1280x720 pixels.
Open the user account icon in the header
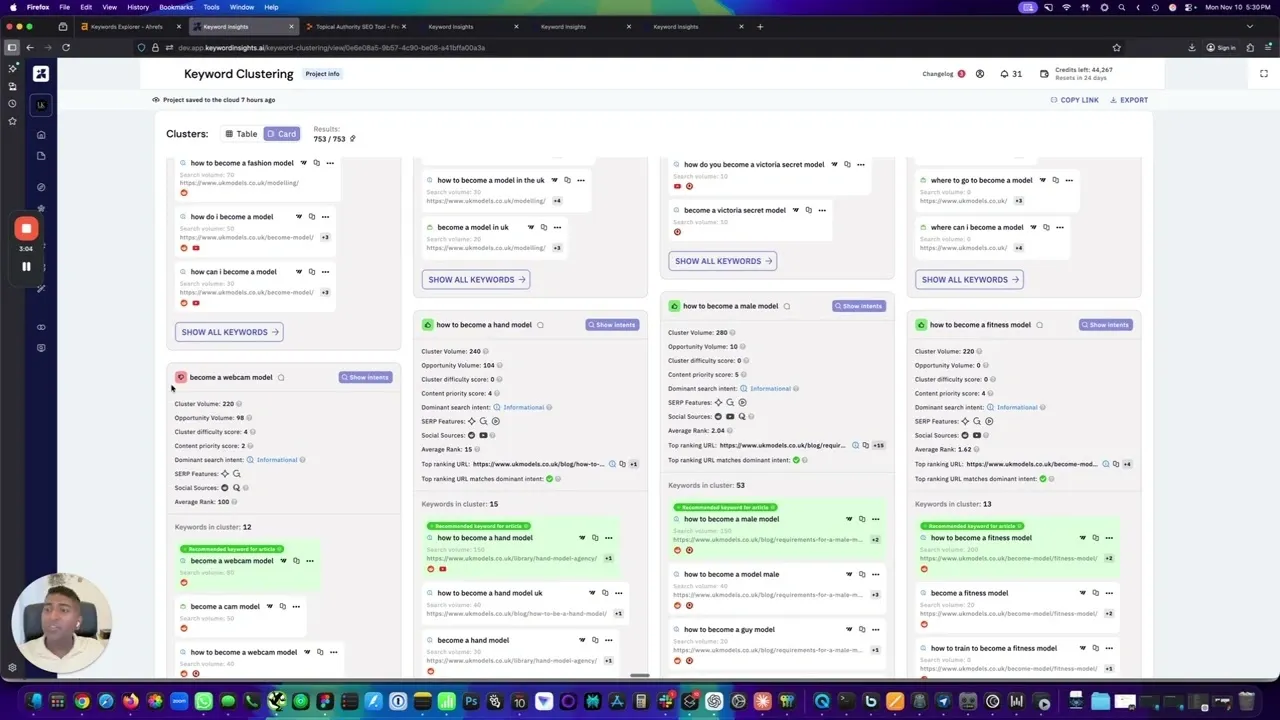pos(980,74)
